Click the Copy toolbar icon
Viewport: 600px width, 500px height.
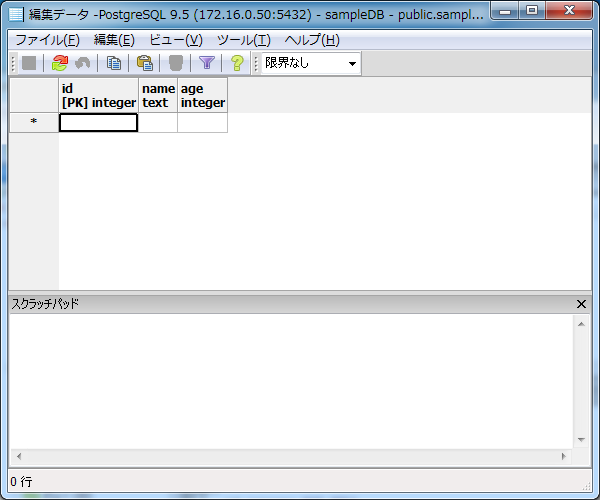coord(114,63)
